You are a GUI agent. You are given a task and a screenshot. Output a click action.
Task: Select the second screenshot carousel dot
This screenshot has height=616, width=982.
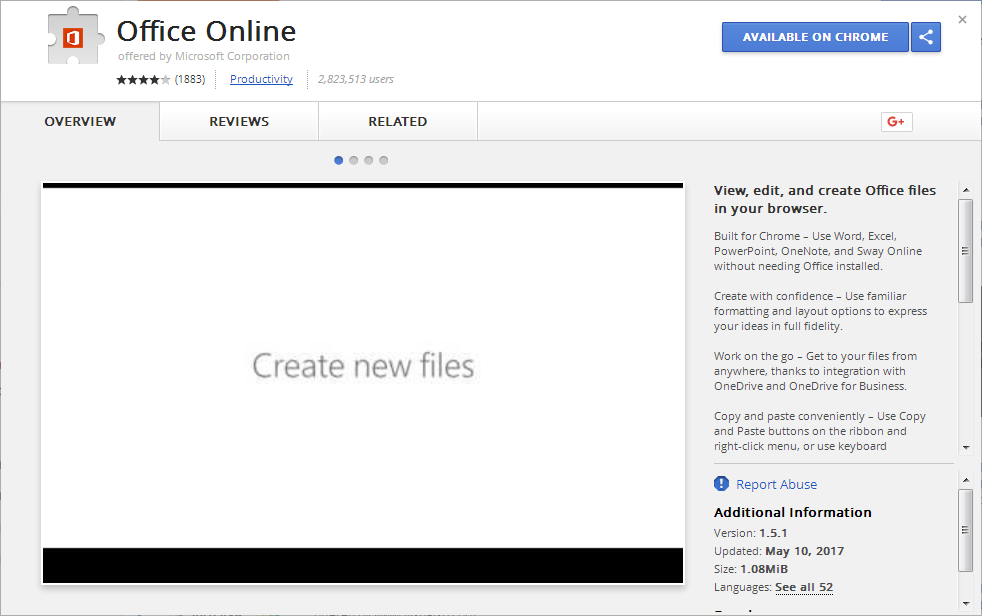354,160
